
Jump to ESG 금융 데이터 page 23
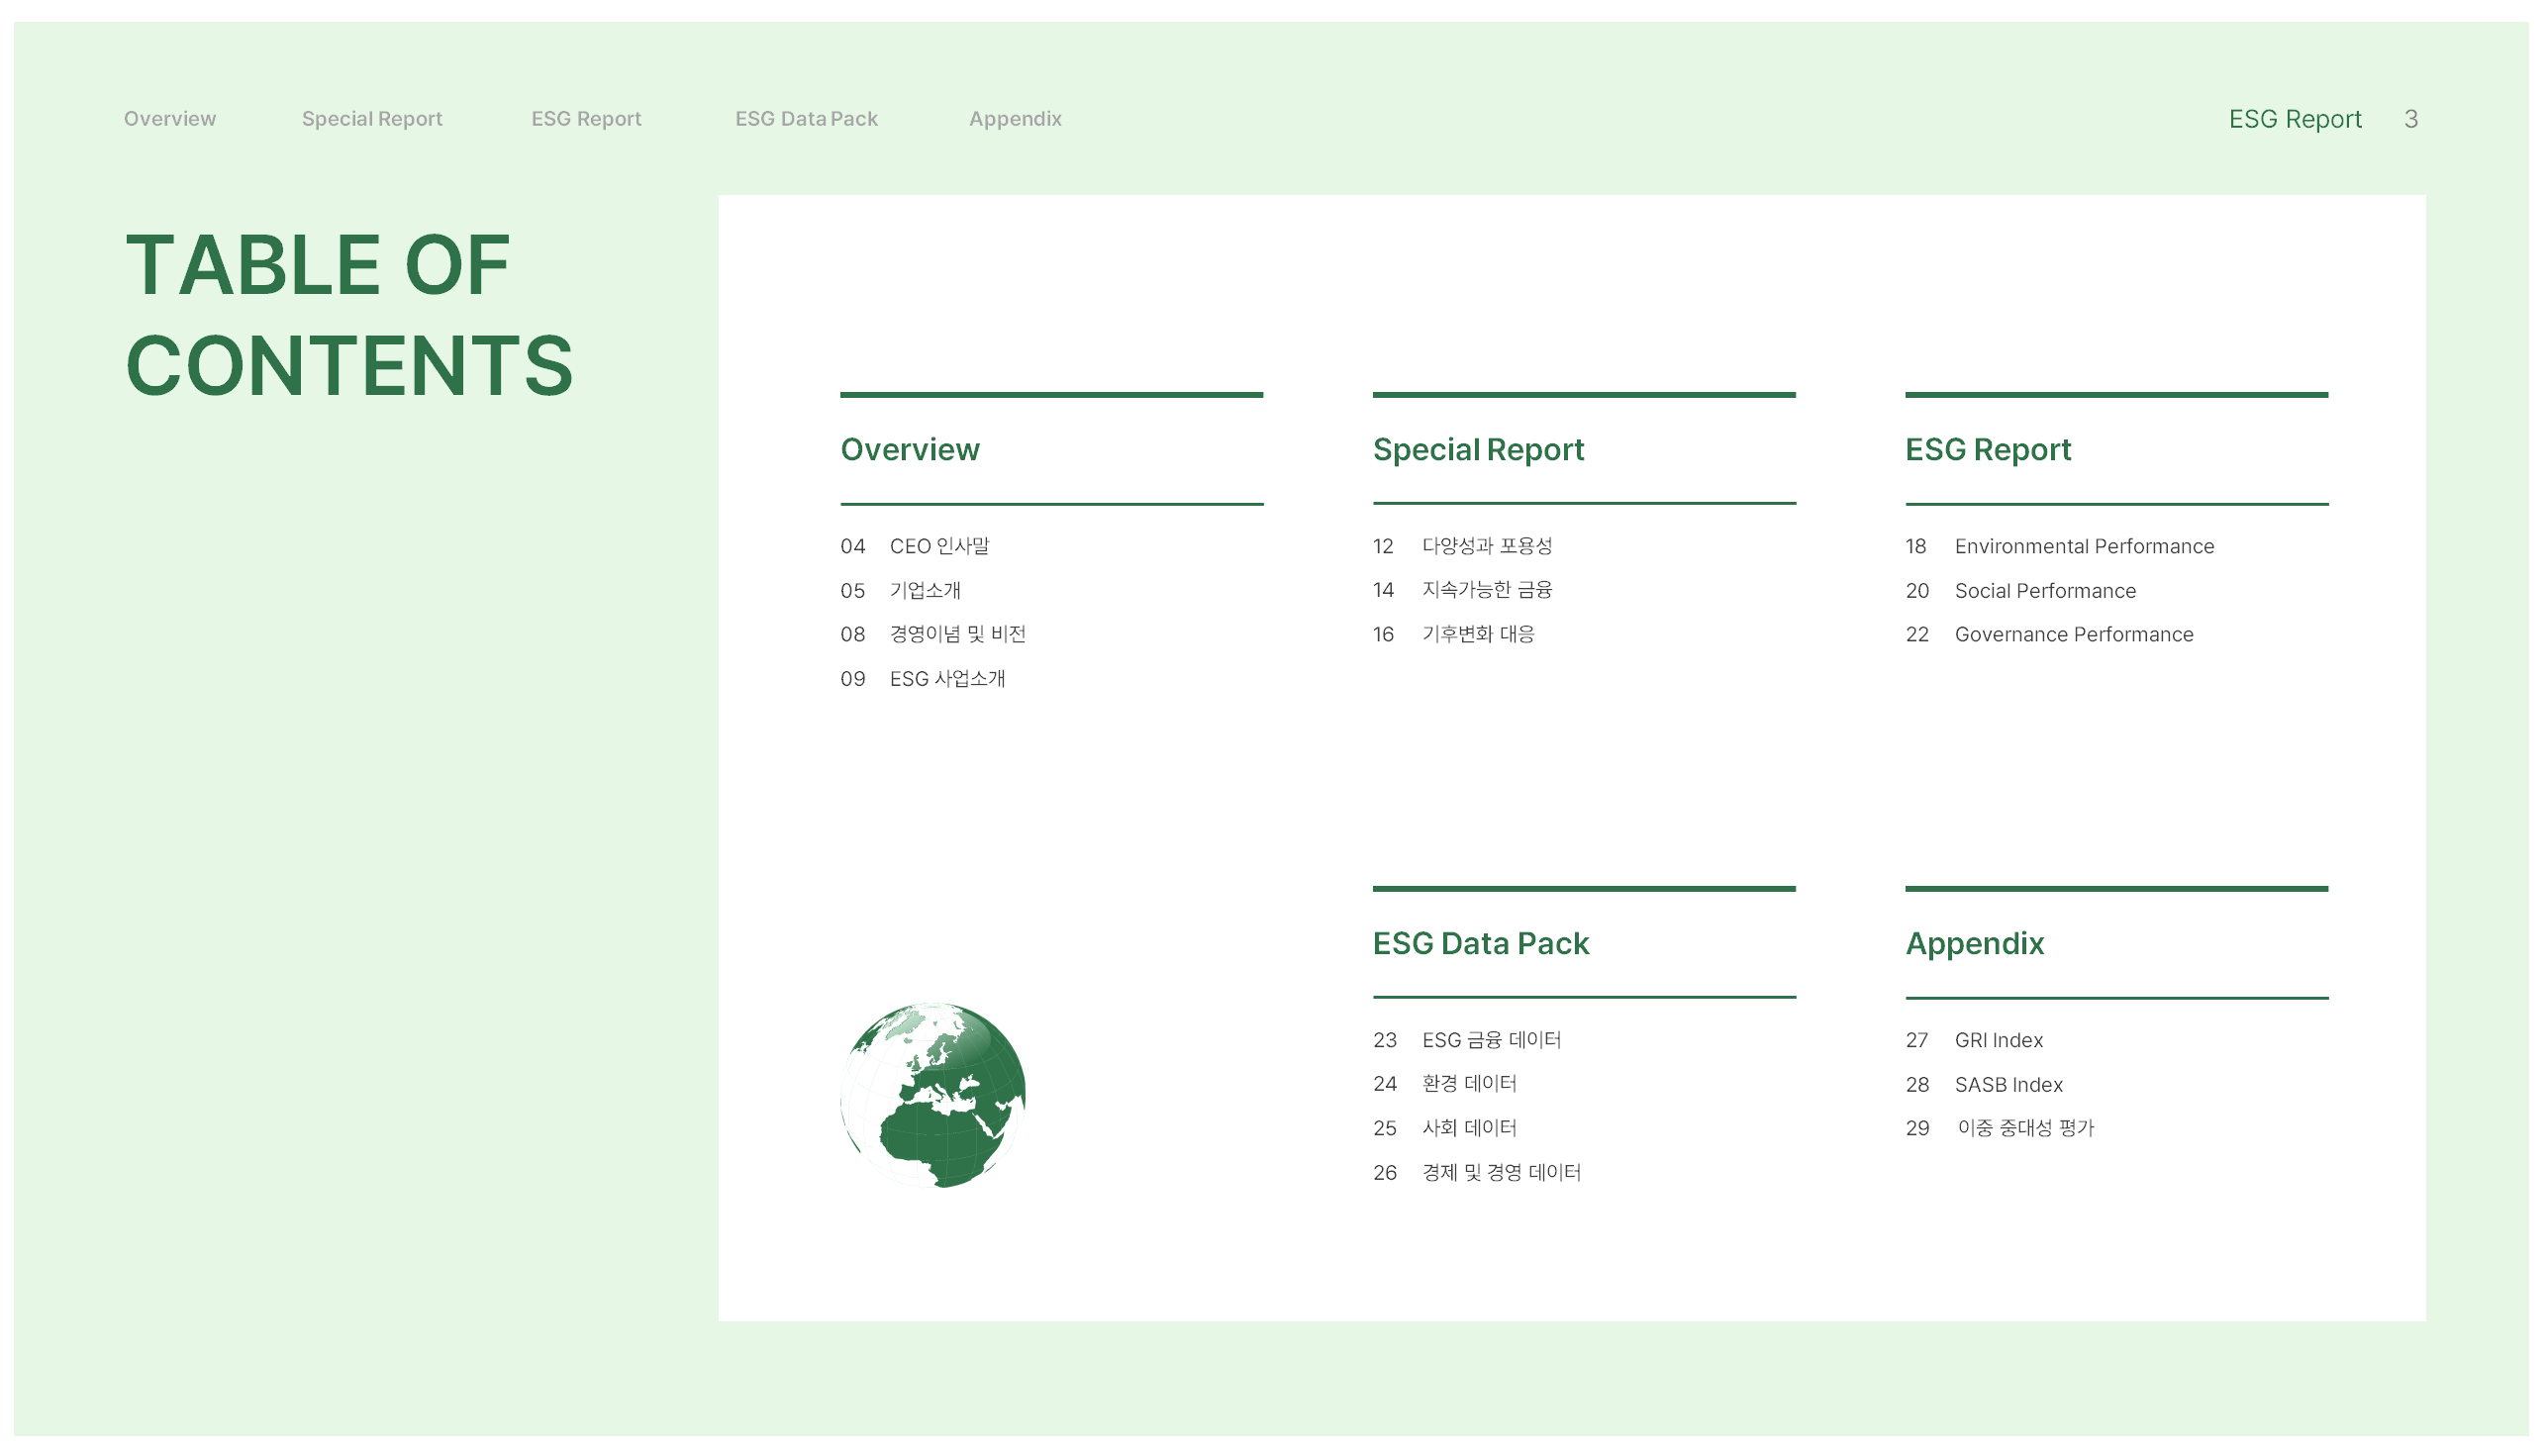[x=1491, y=1040]
